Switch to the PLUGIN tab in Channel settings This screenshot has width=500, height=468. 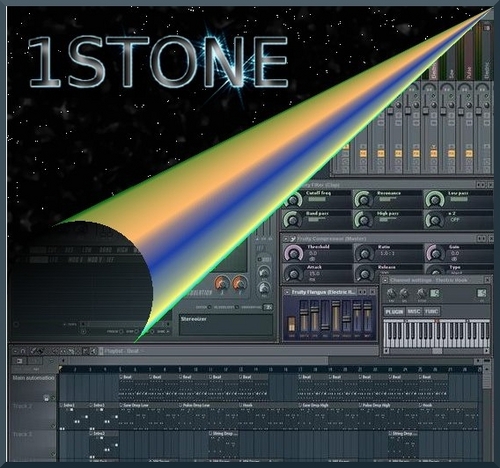point(394,312)
